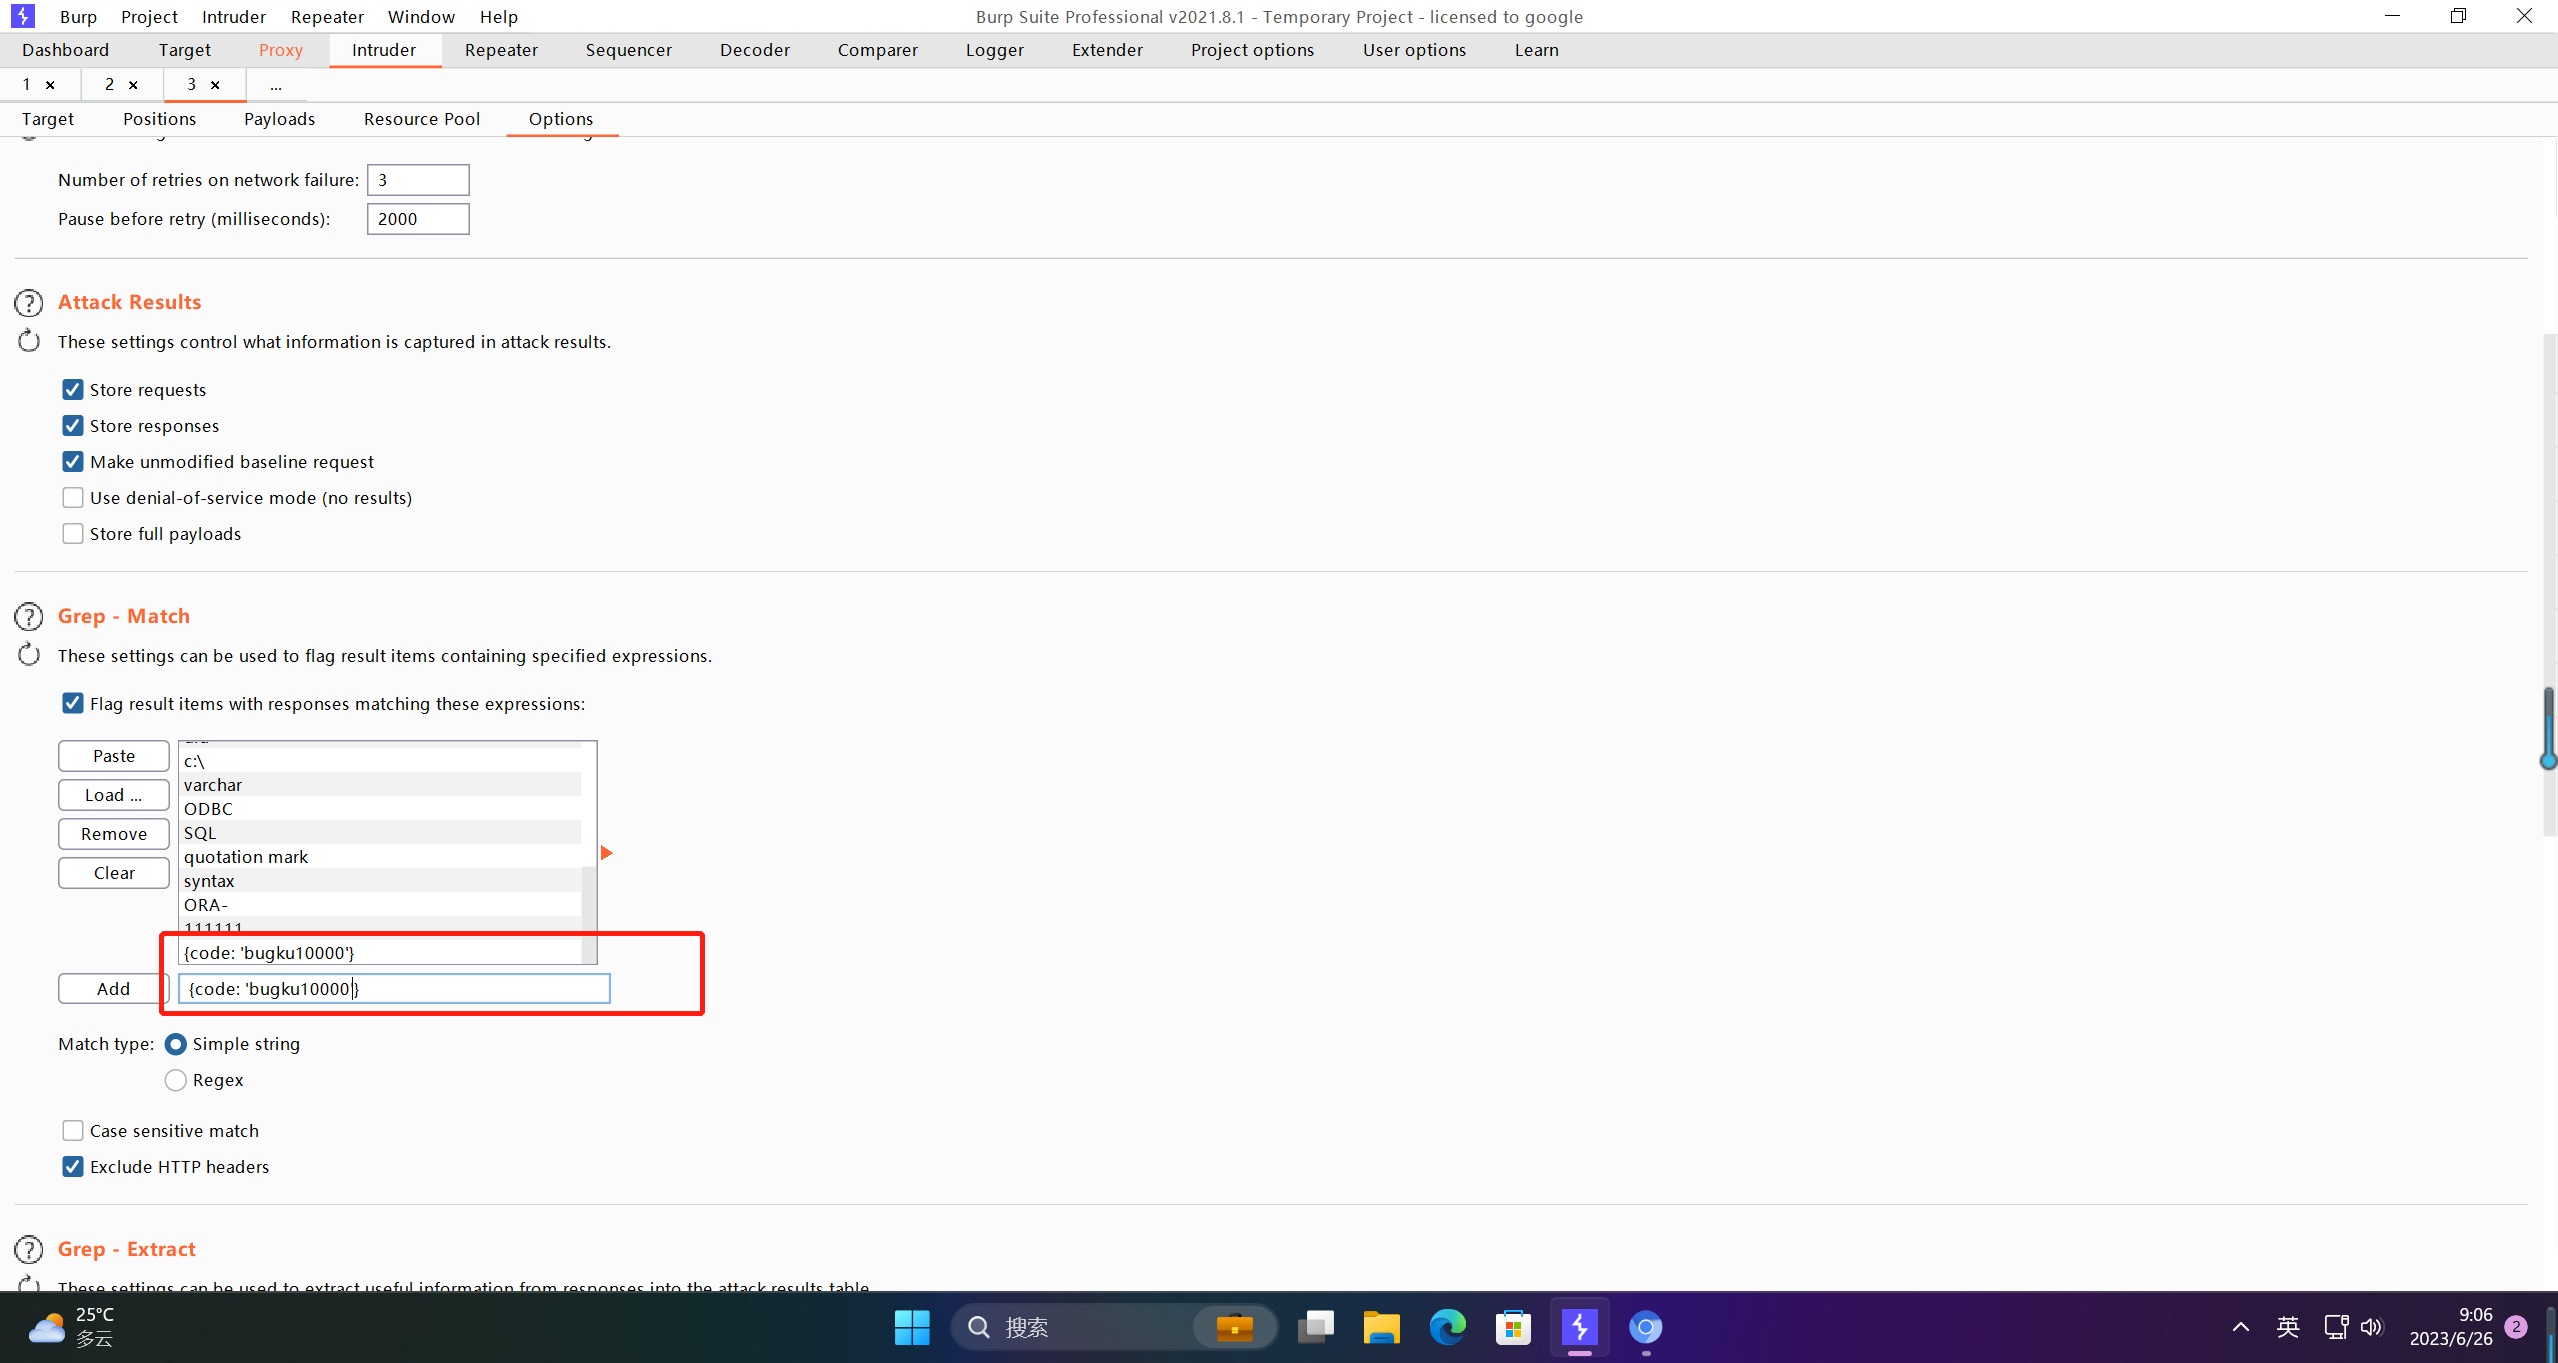Enable Store full payloads checkbox
This screenshot has width=2558, height=1363.
(x=73, y=533)
